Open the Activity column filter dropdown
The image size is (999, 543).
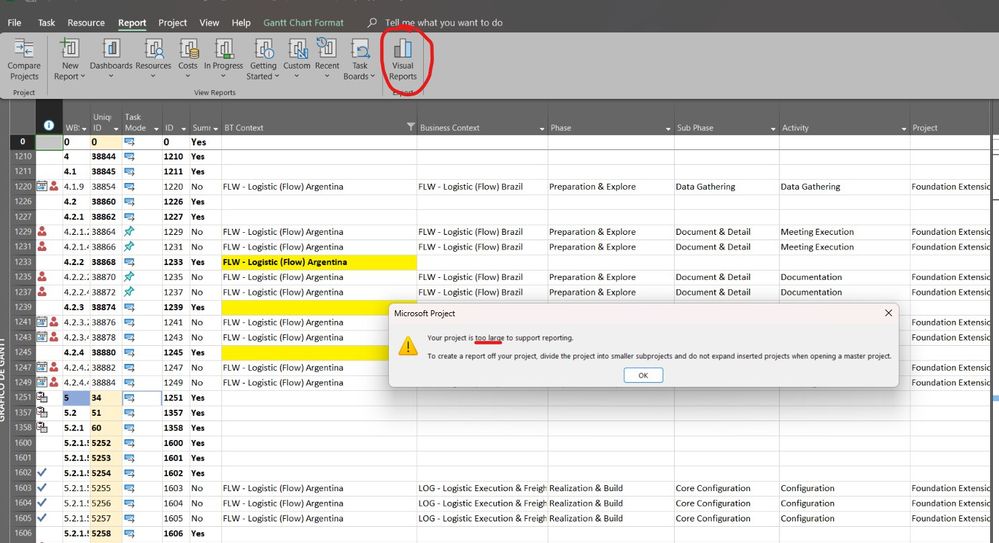point(903,128)
